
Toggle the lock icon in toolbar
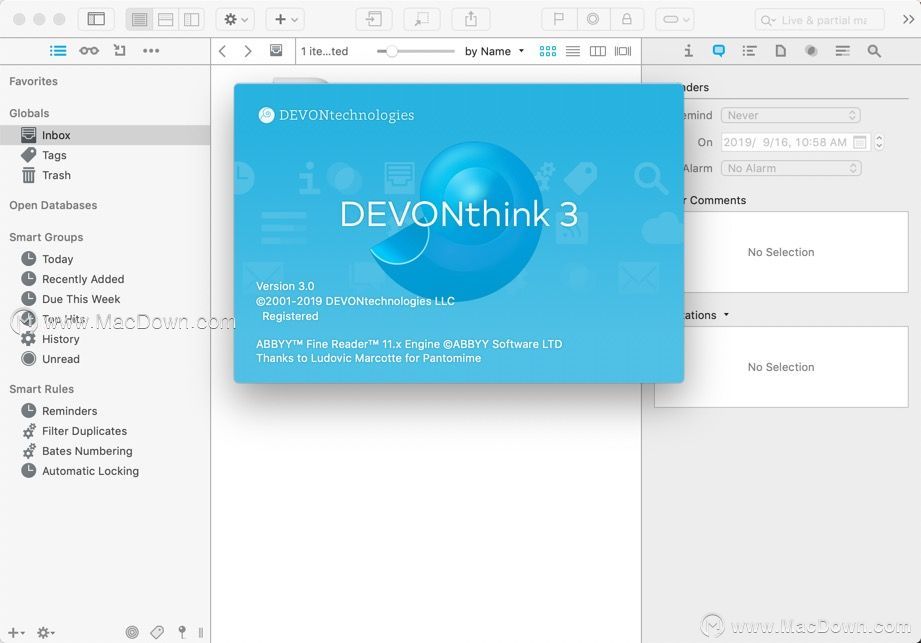[627, 19]
